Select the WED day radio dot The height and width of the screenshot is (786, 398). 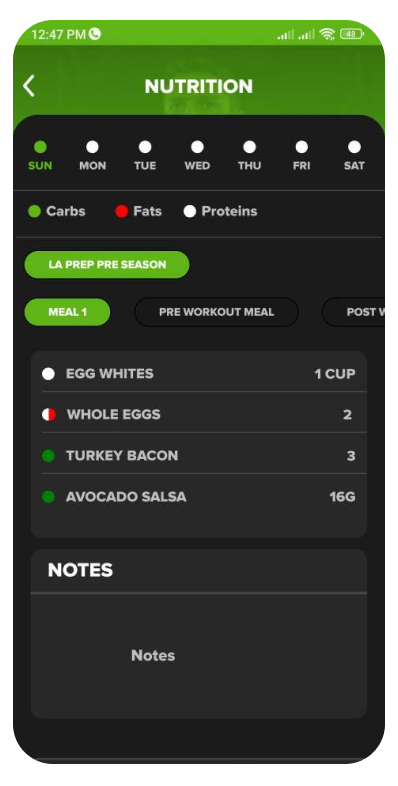197,147
